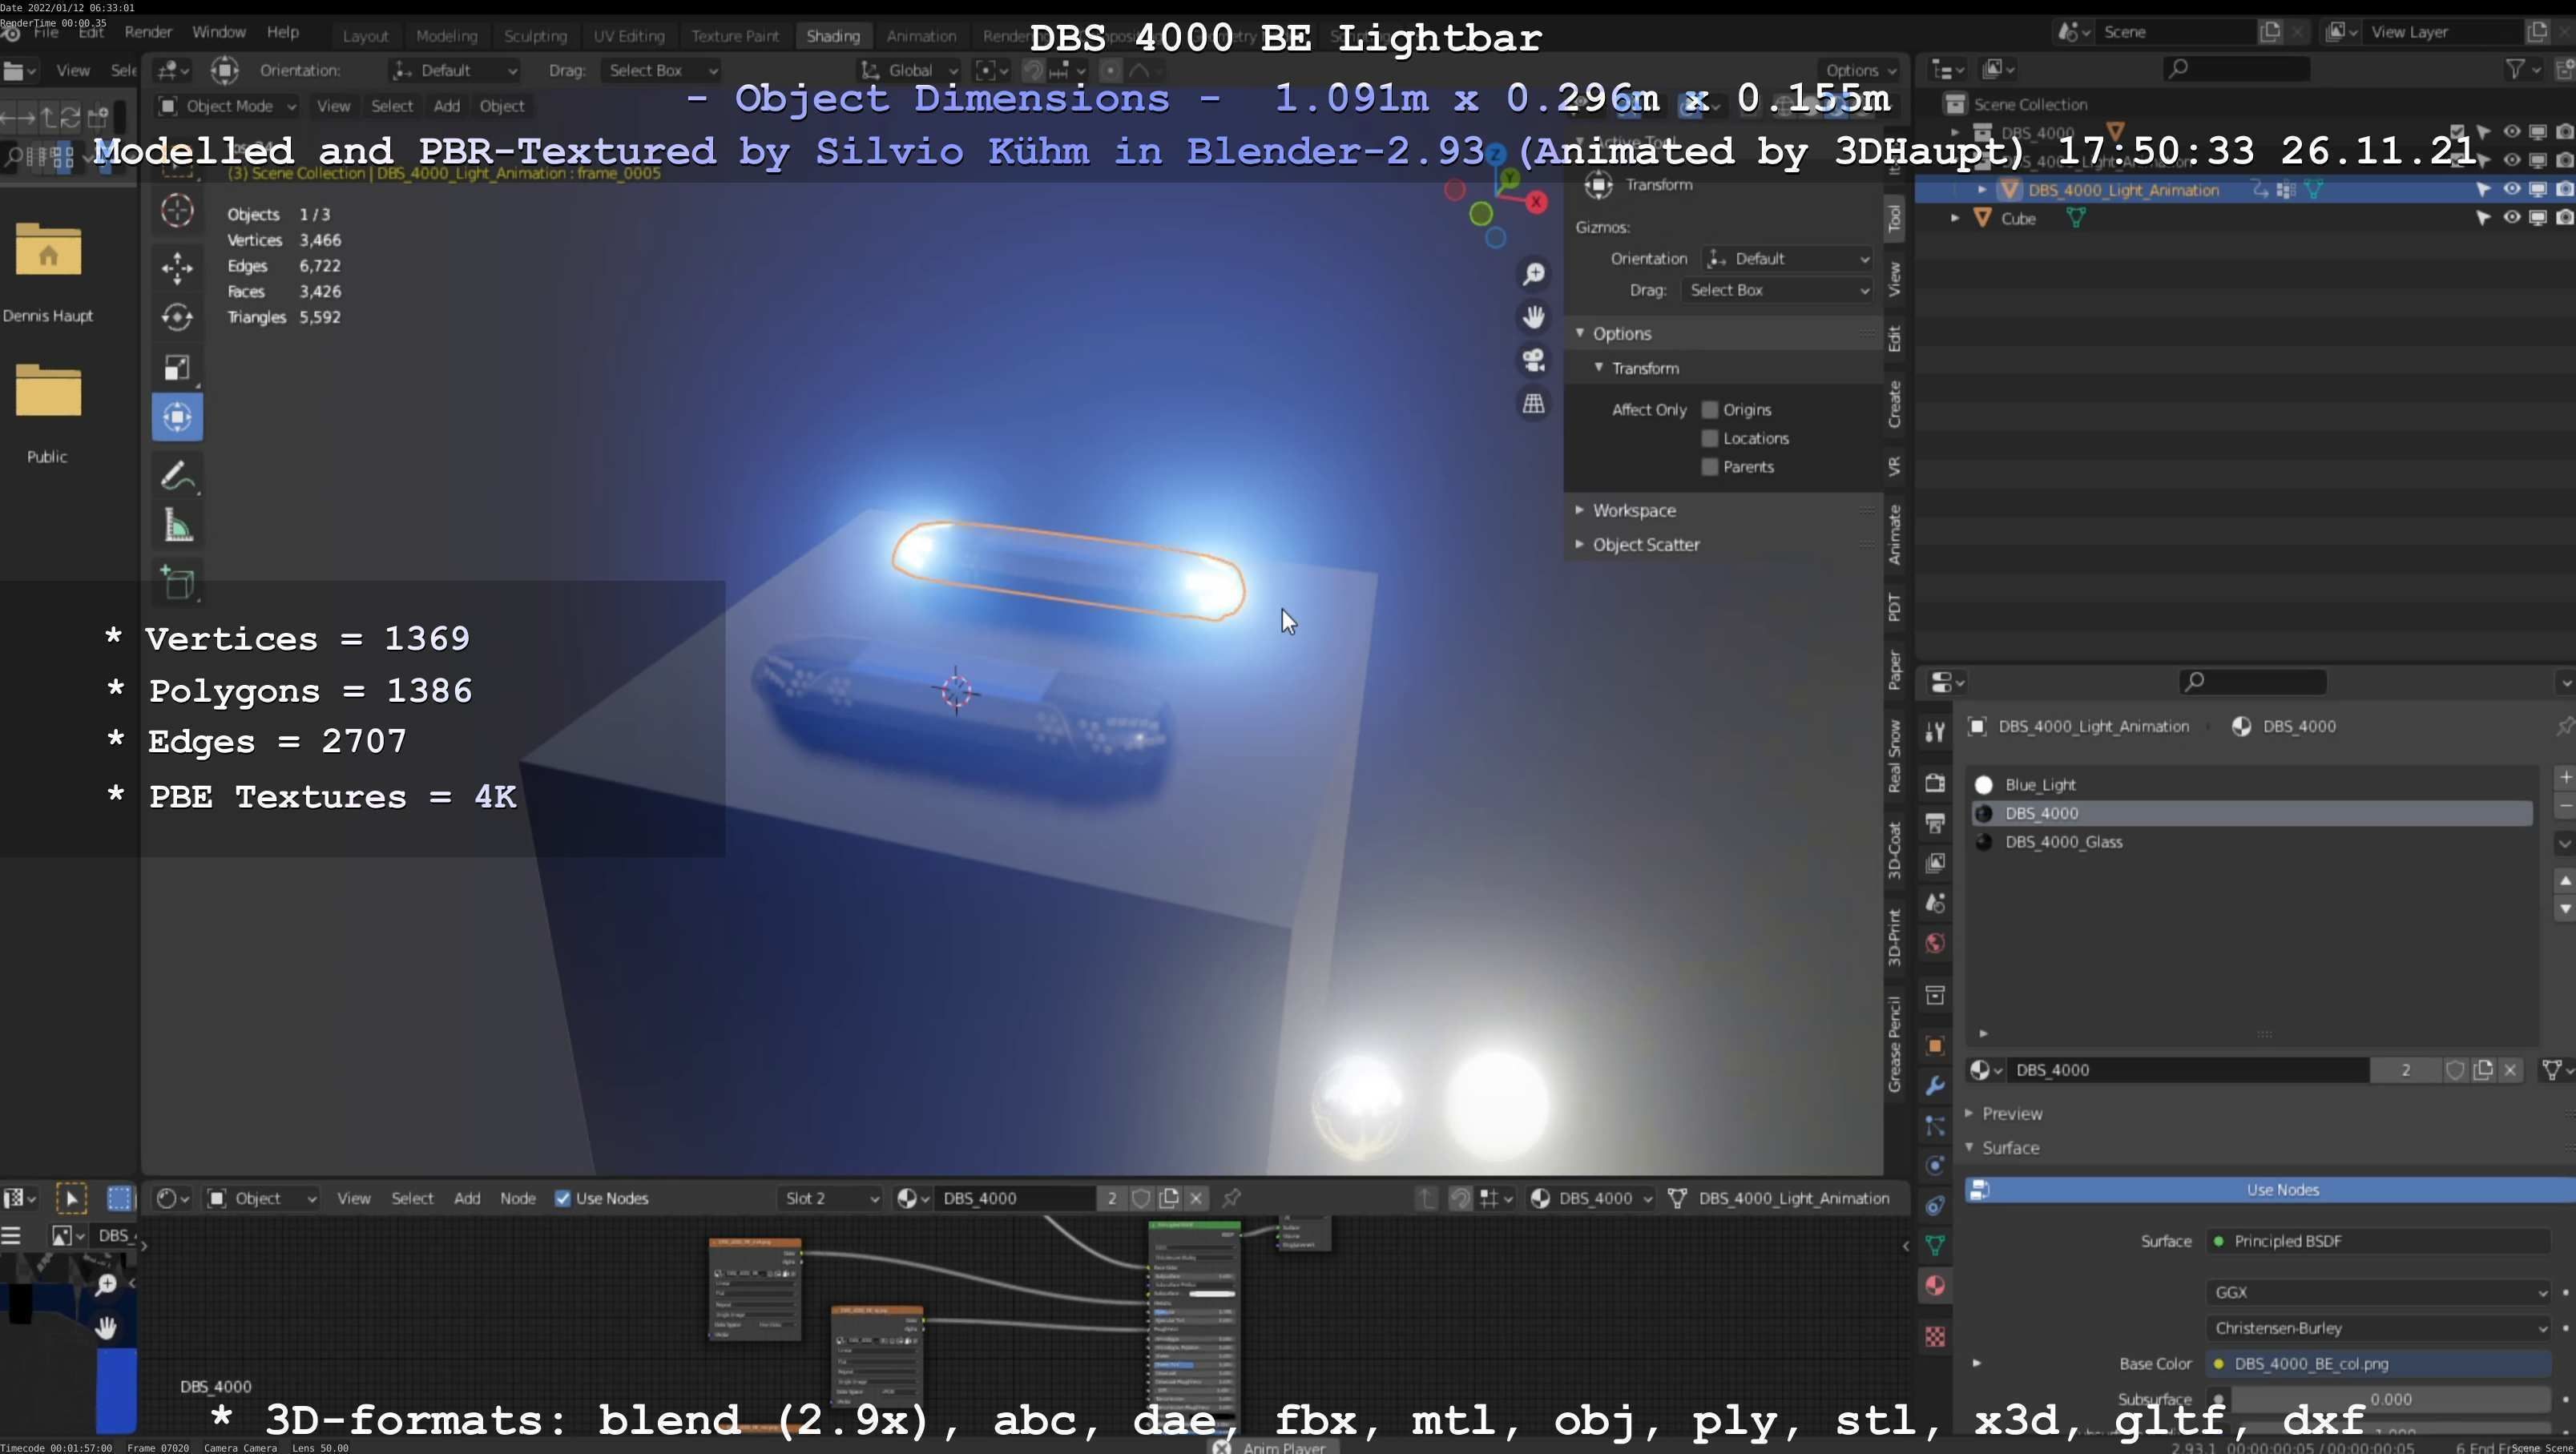Open the Object properties tab
The image size is (2576, 1454).
(x=1935, y=1046)
